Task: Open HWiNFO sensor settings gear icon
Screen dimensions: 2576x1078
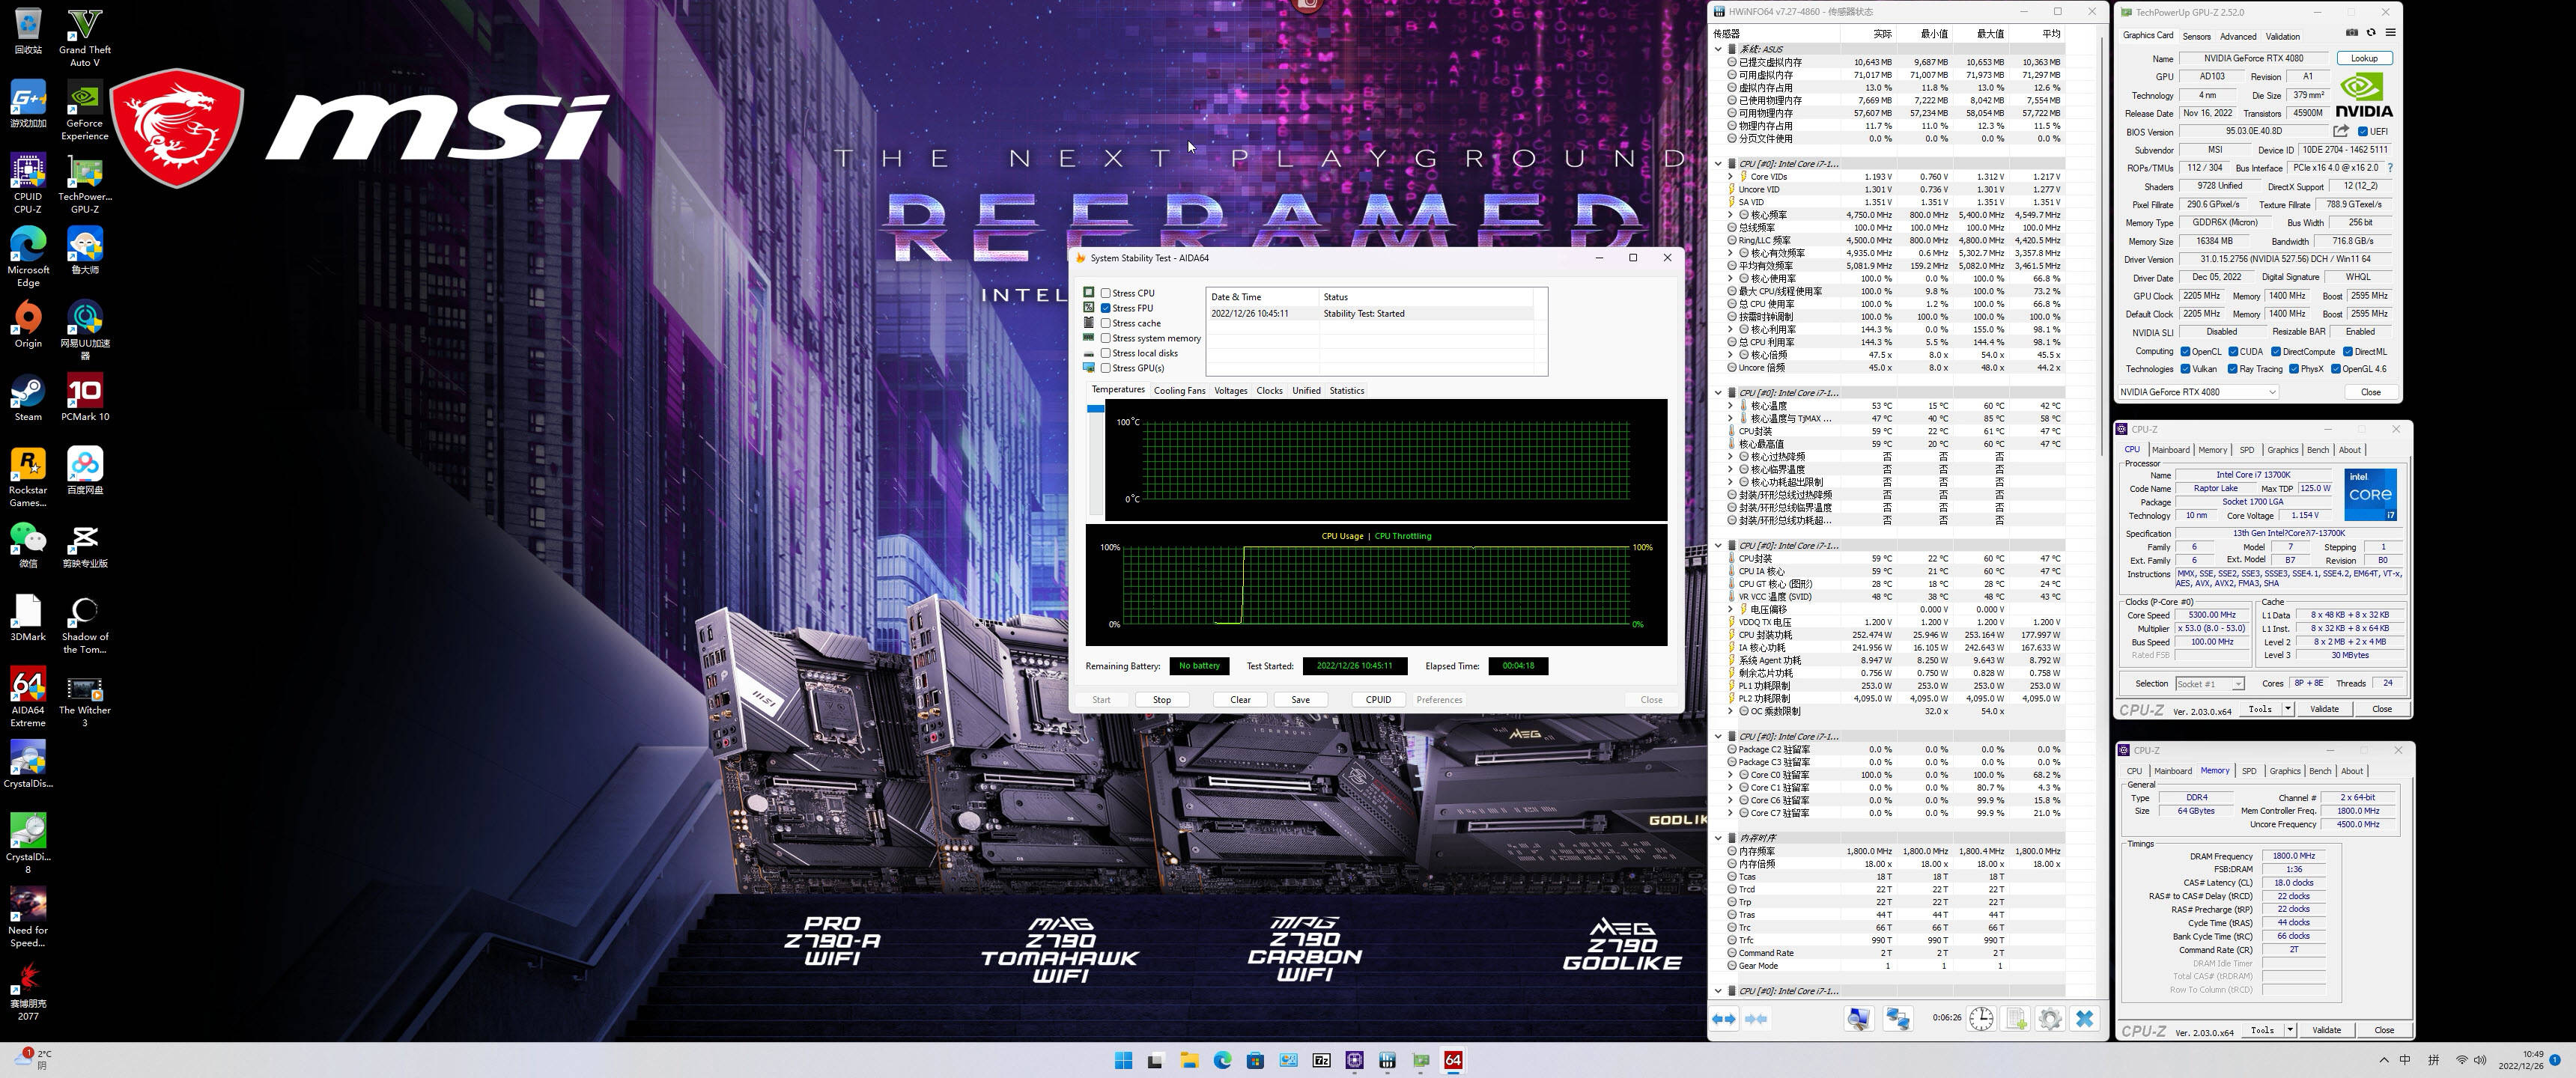Action: [x=2049, y=1018]
